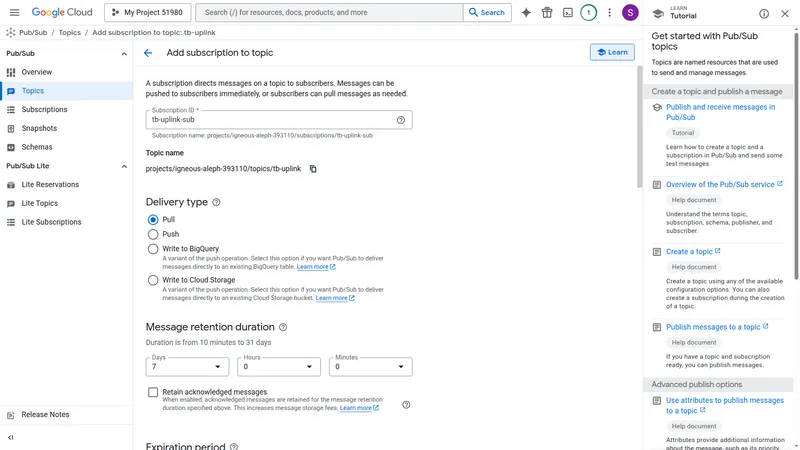This screenshot has width=800, height=450.
Task: Activate Cloud Shell terminal icon
Action: coord(568,13)
